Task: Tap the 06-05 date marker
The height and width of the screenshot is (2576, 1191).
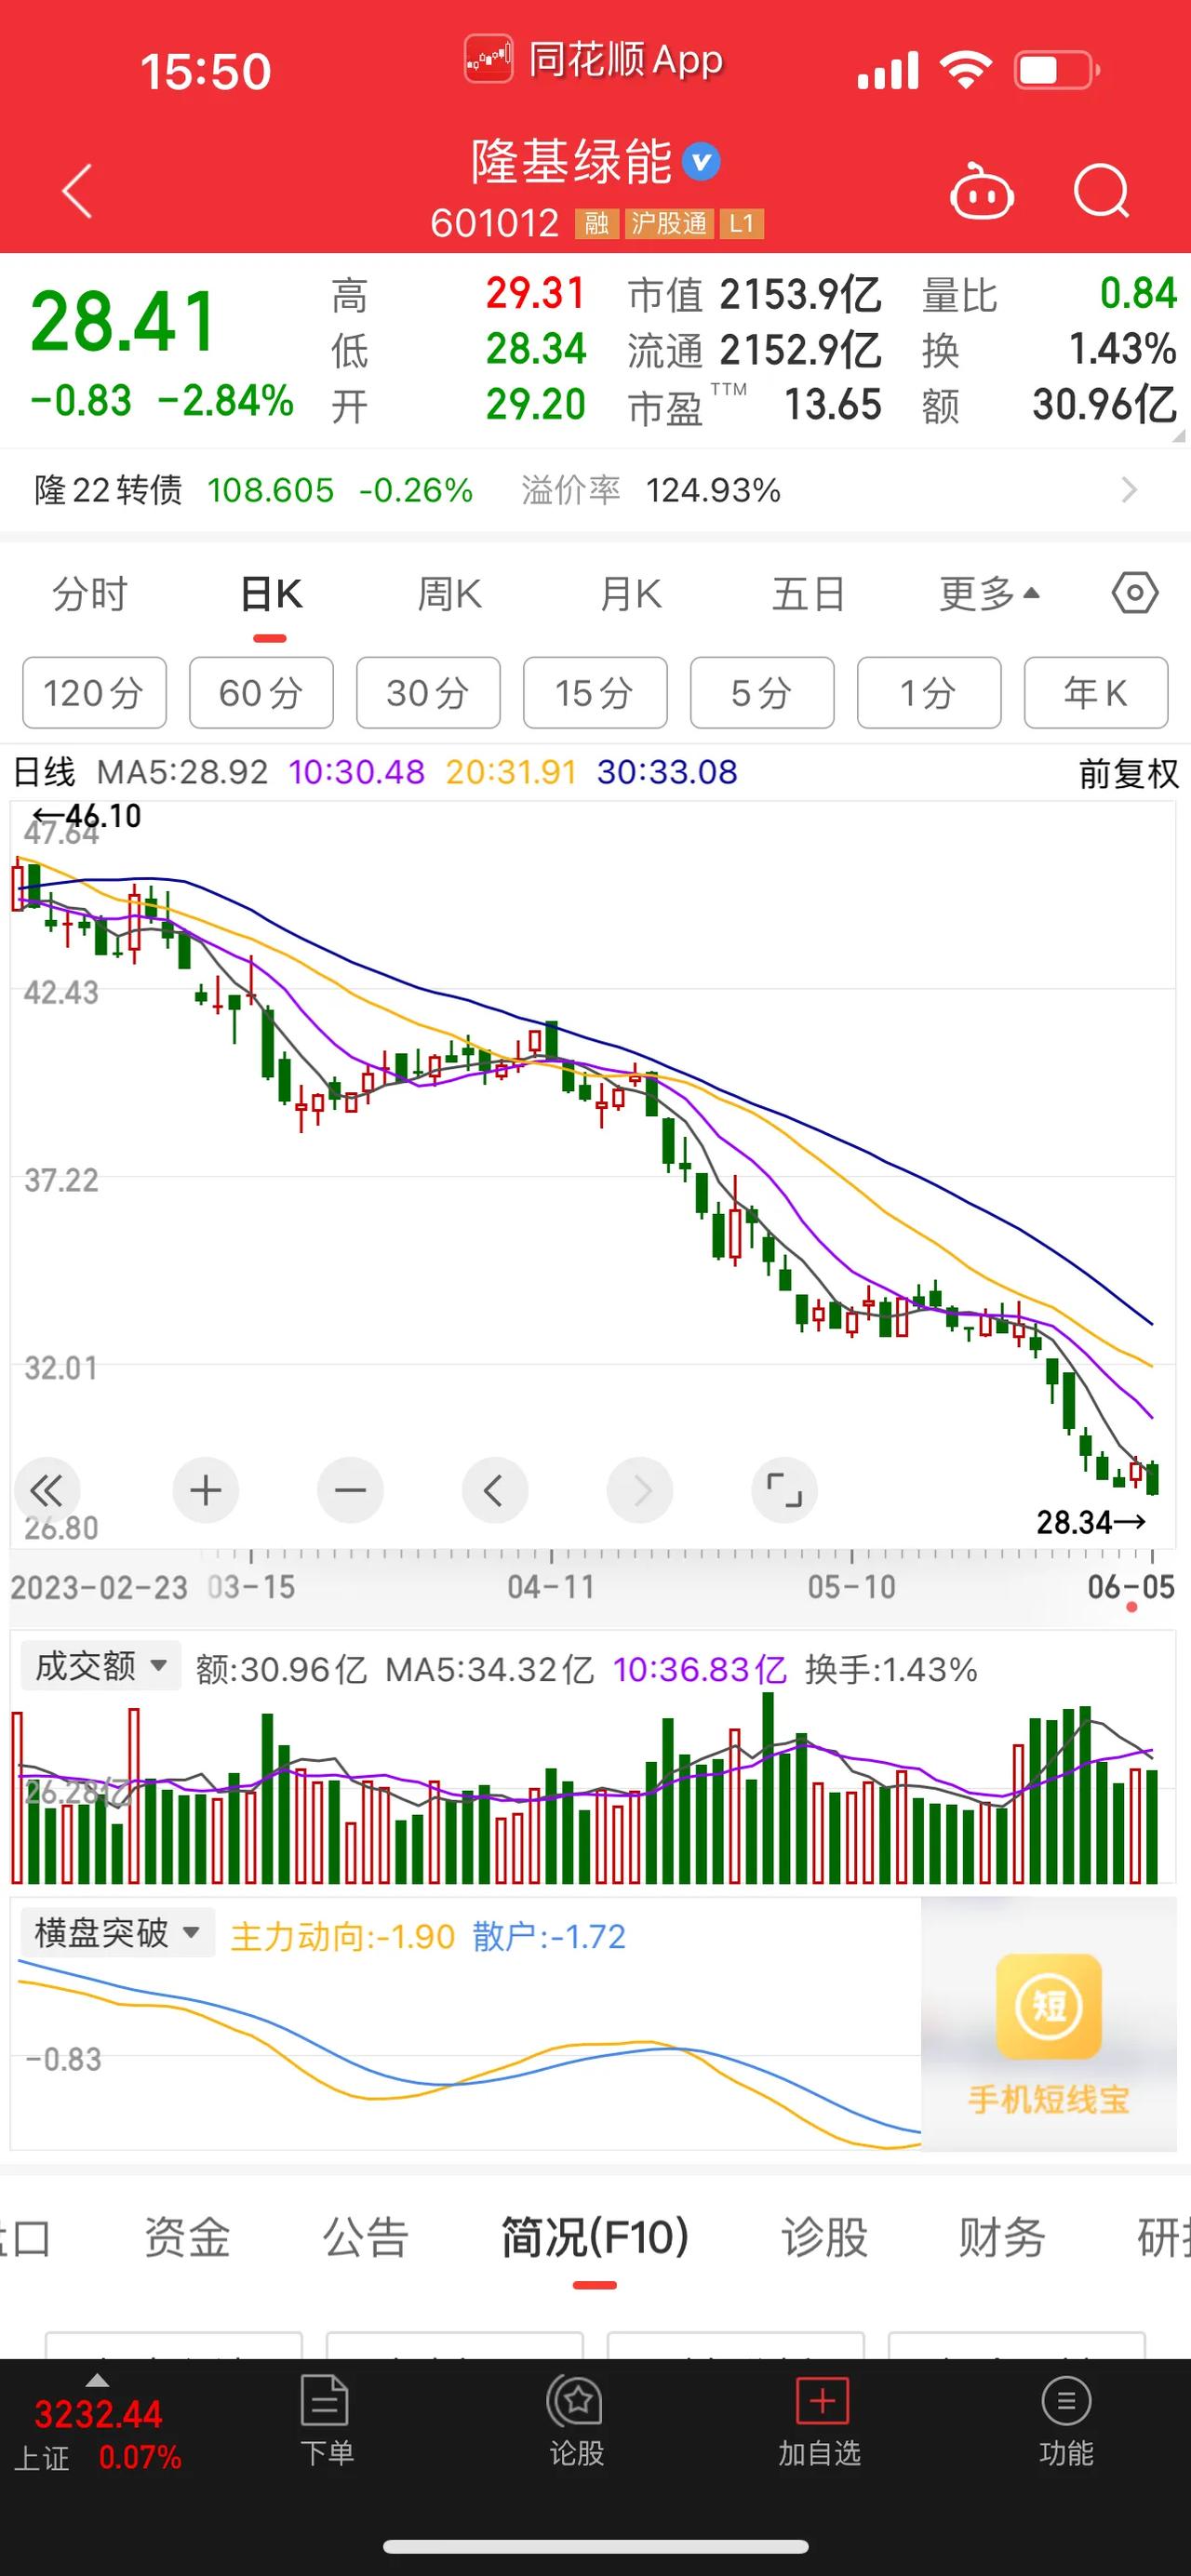Action: pos(1131,1586)
